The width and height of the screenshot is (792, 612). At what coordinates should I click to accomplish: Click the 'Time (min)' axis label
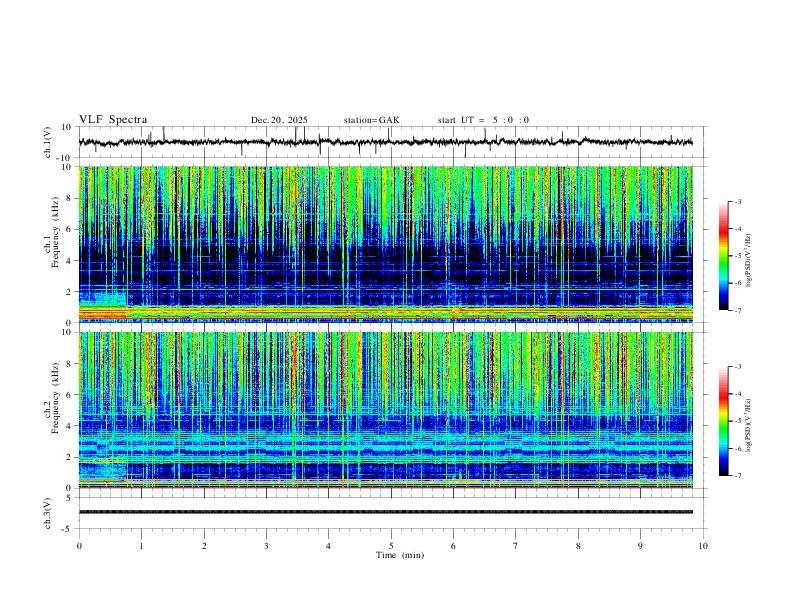(x=400, y=555)
